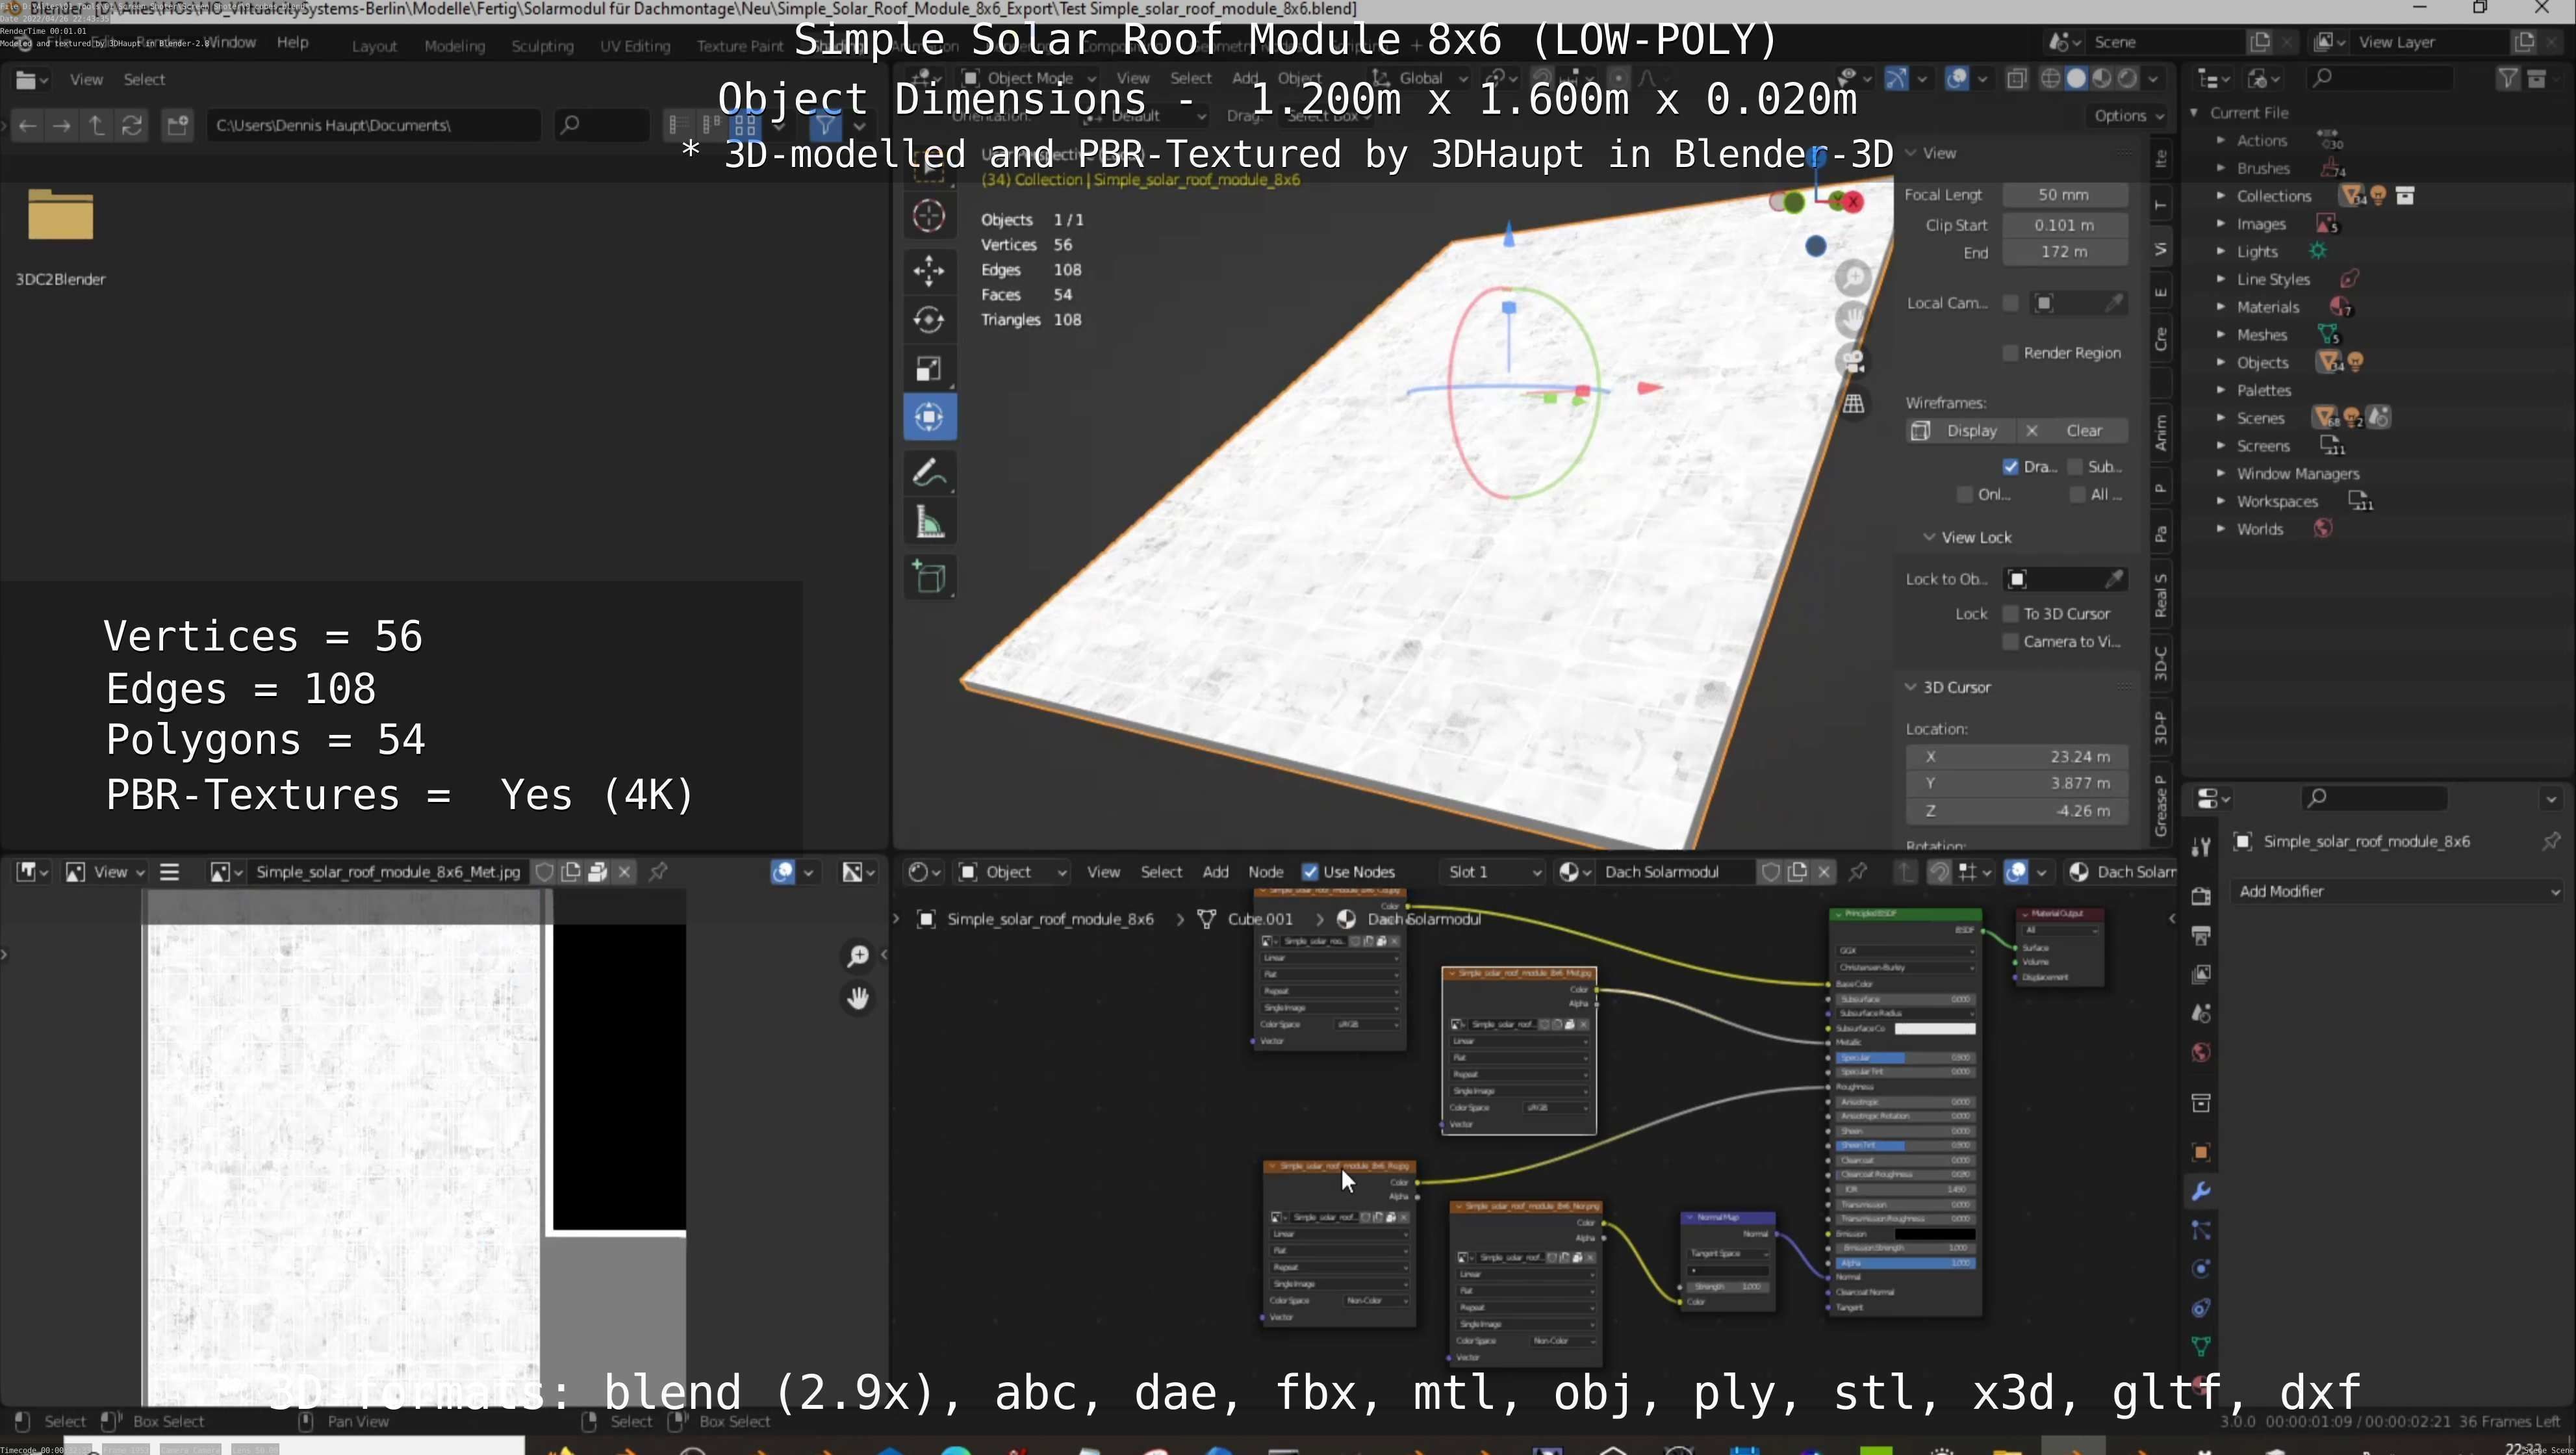Click the file browser refresh icon
The image size is (2576, 1455).
pos(132,125)
